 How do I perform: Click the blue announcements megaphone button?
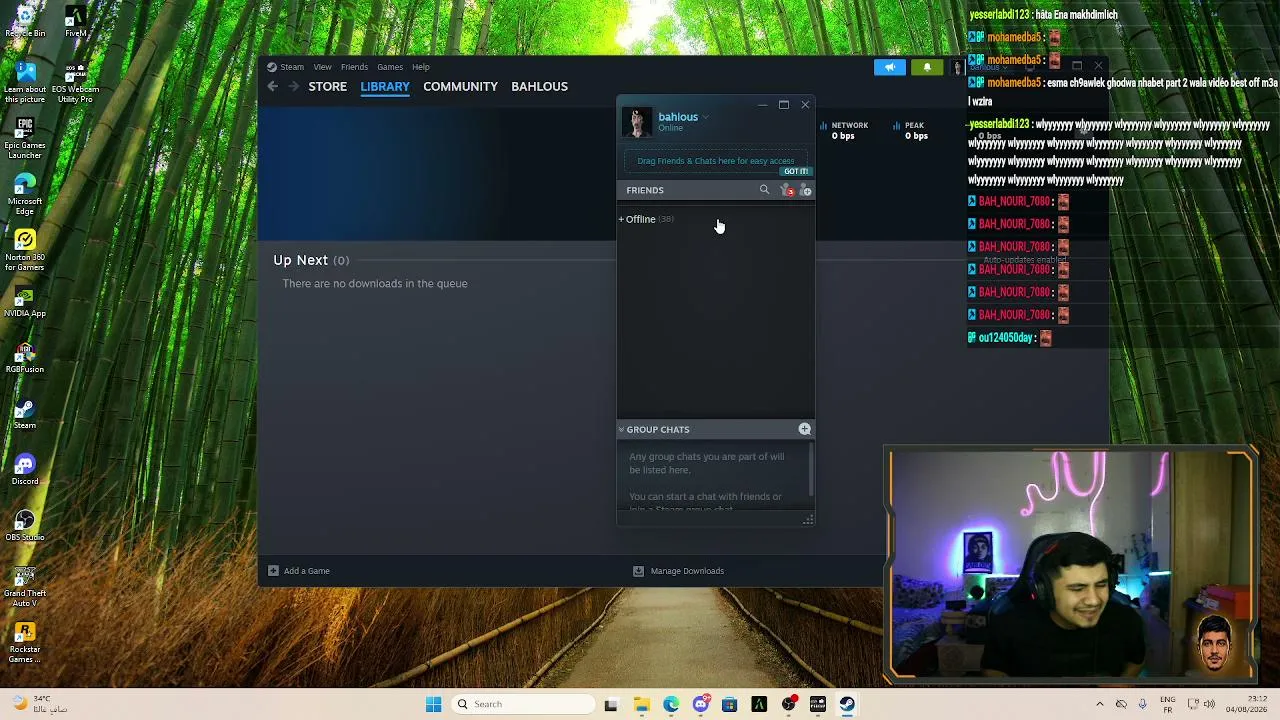pos(889,67)
